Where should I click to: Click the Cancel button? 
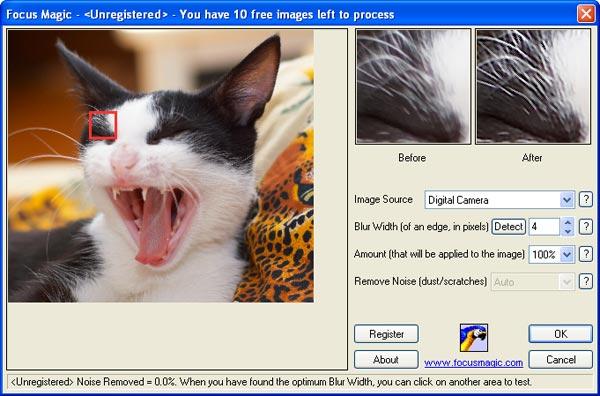[x=561, y=360]
